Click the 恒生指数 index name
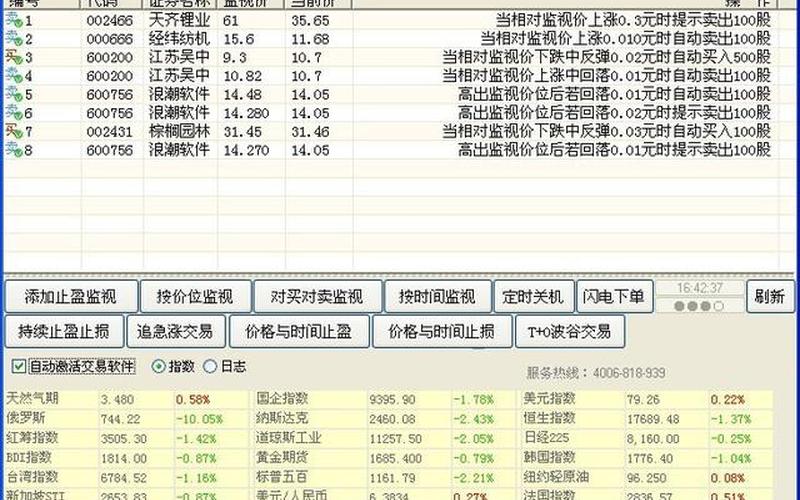The height and width of the screenshot is (500, 800). coord(549,418)
